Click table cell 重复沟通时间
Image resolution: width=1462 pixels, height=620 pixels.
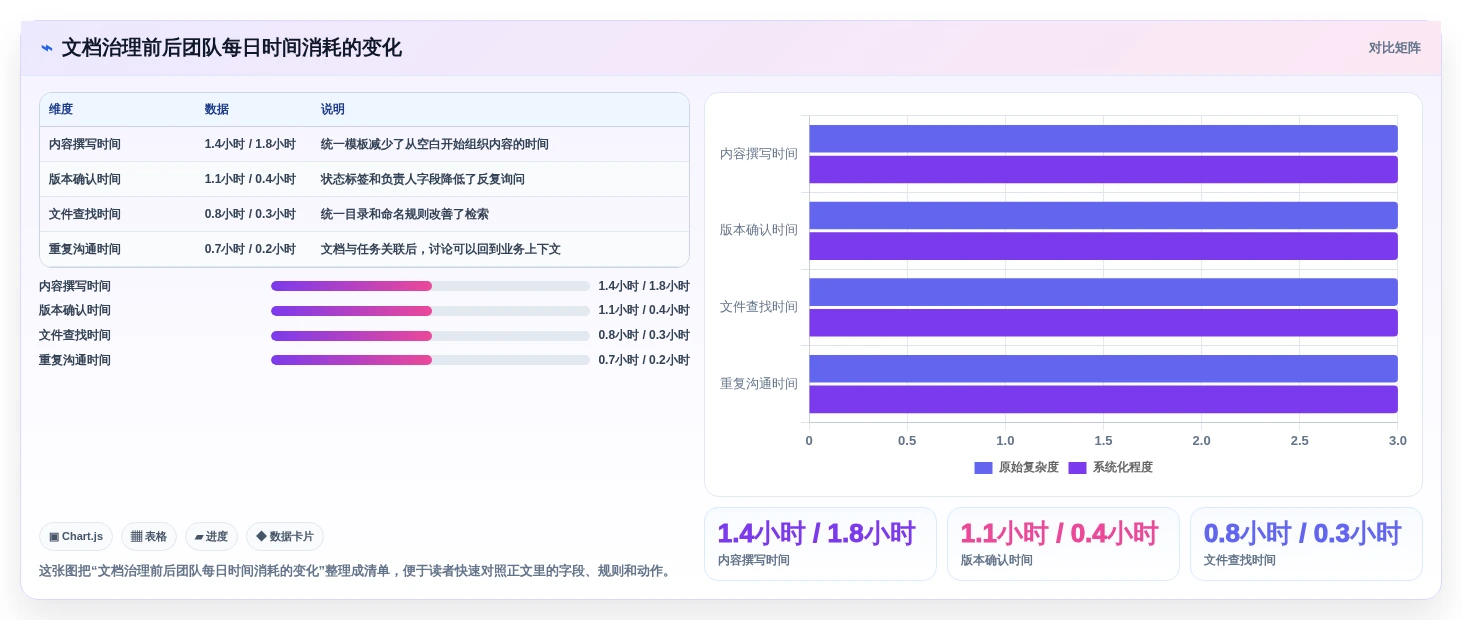pos(85,250)
